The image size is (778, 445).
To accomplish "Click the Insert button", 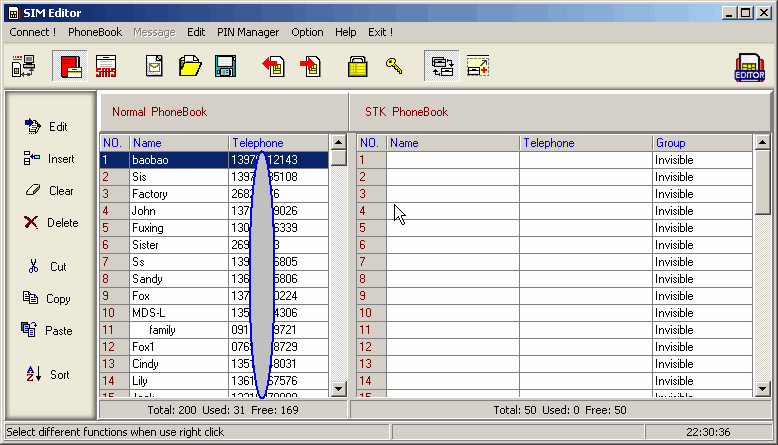I will click(49, 159).
